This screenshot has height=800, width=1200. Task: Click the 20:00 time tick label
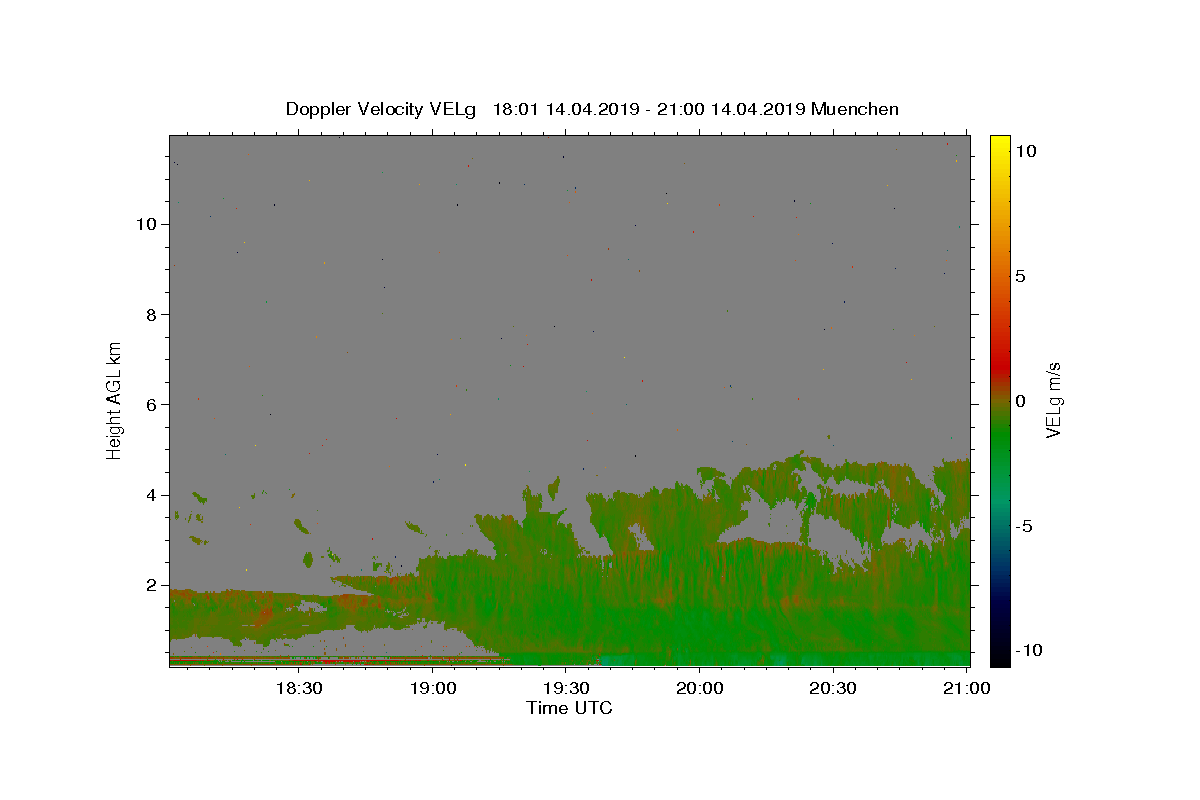click(699, 689)
